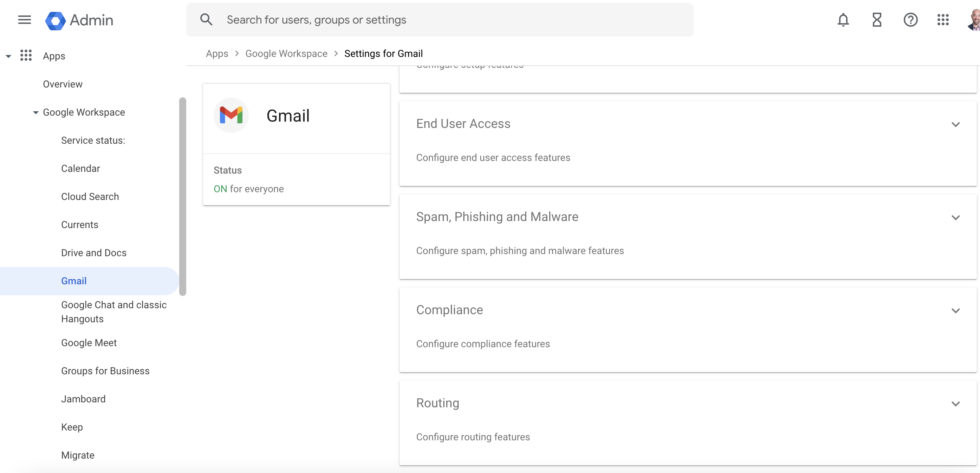
Task: Open Keep in sidebar
Action: [x=72, y=427]
